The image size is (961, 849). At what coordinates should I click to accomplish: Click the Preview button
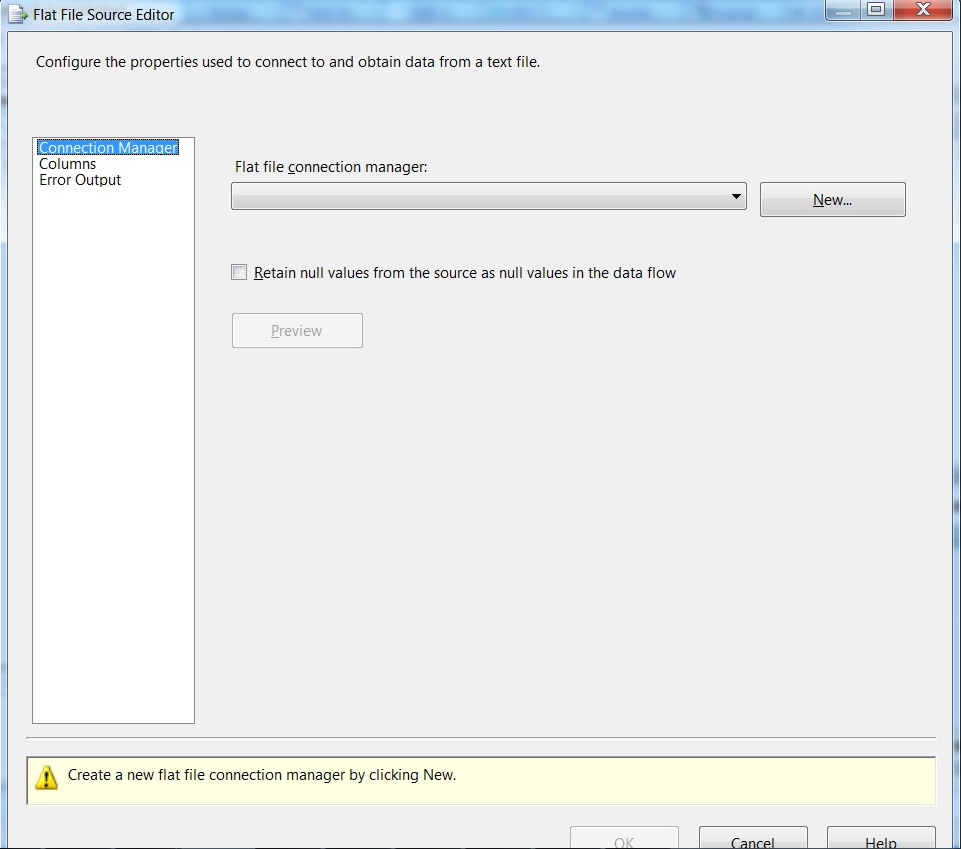tap(297, 330)
